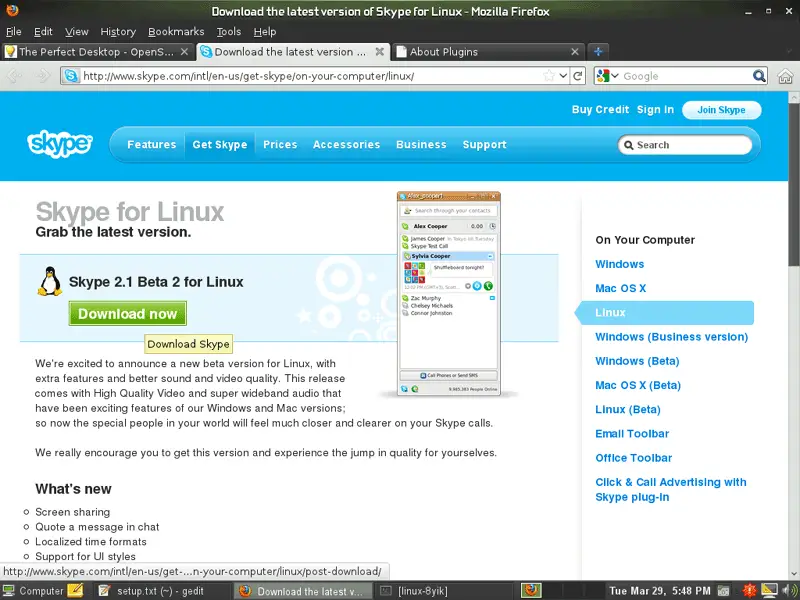
Task: Close The Perfect Desktop tab
Action: 185,52
